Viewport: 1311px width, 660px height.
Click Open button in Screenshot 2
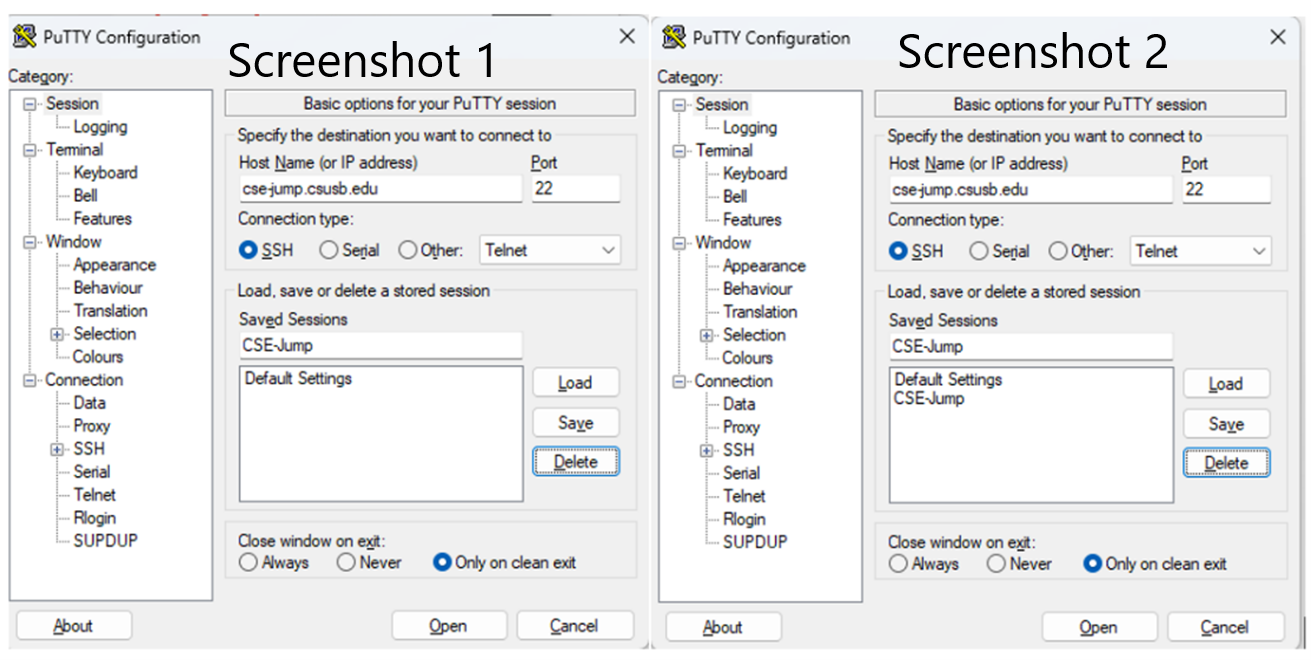[1099, 627]
